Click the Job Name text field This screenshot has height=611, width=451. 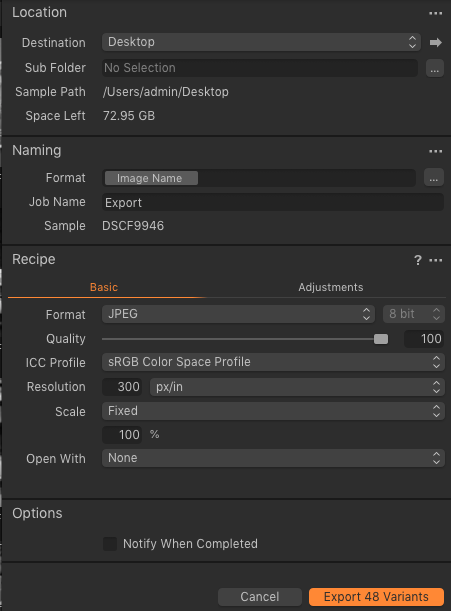point(273,202)
